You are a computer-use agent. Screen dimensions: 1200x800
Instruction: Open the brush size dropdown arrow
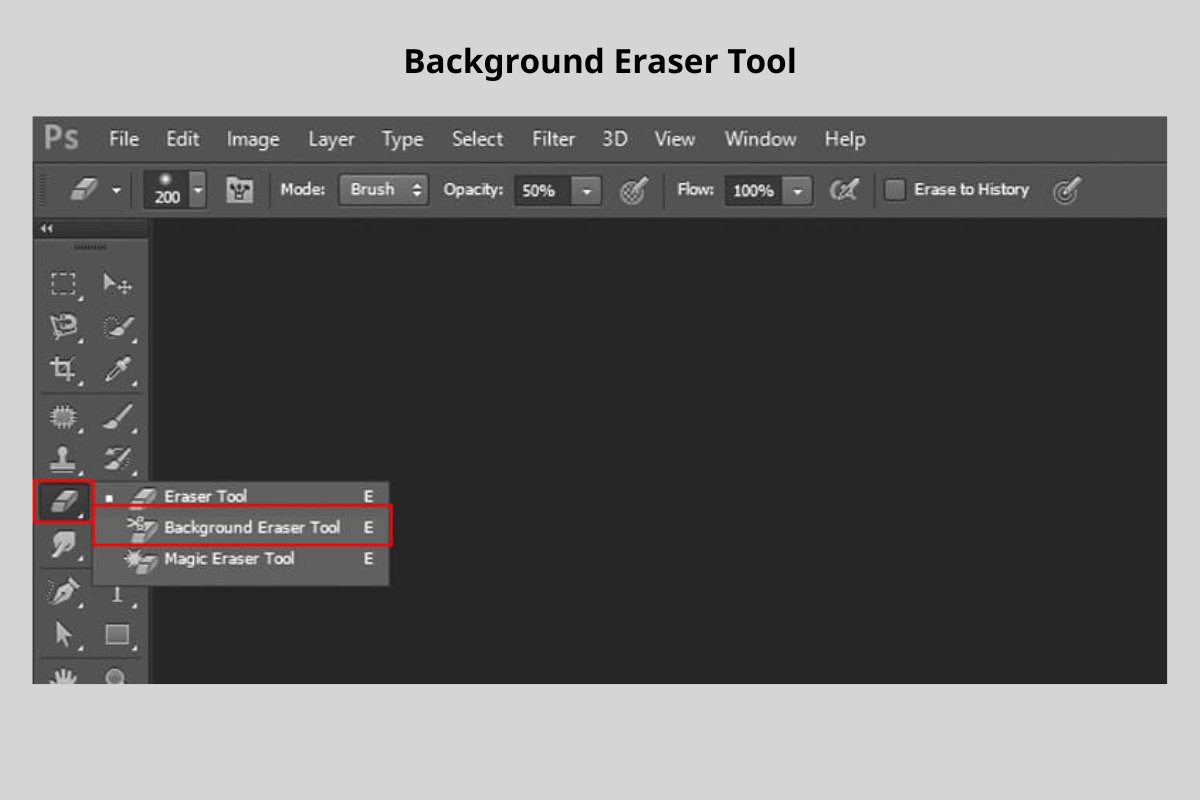click(197, 189)
